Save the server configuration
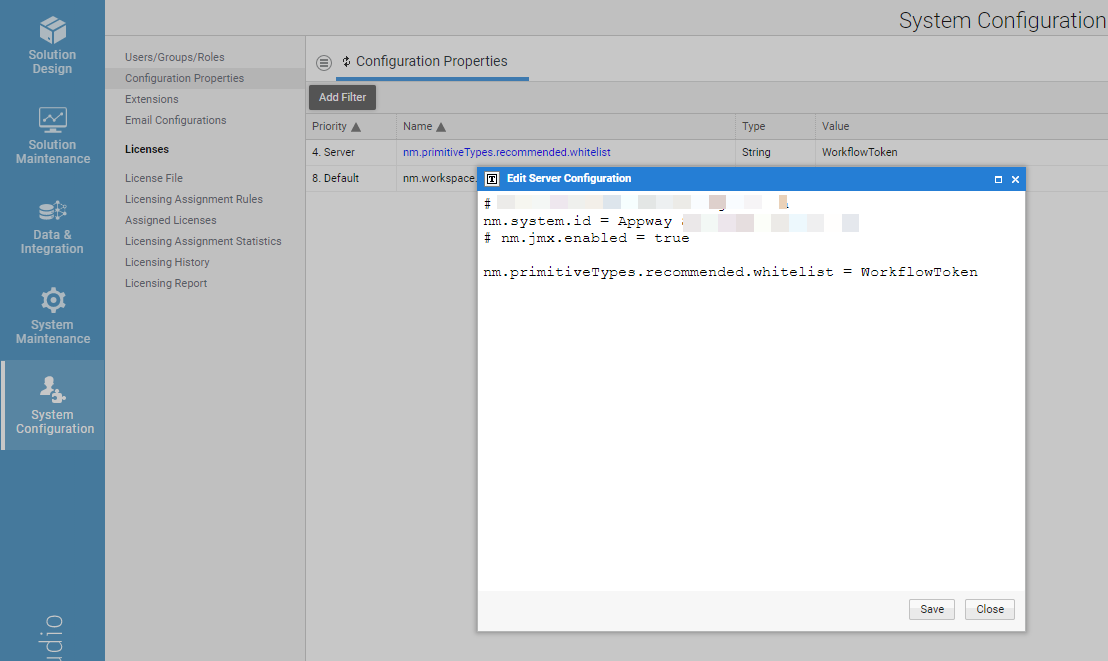 pos(931,609)
